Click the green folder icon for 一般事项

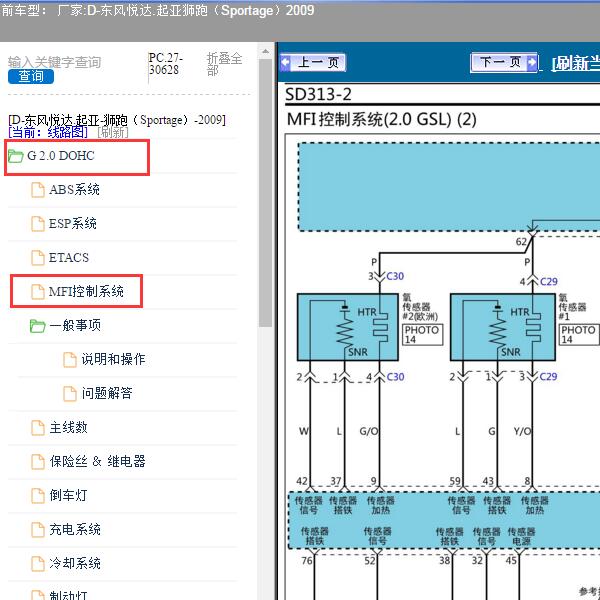pos(38,326)
